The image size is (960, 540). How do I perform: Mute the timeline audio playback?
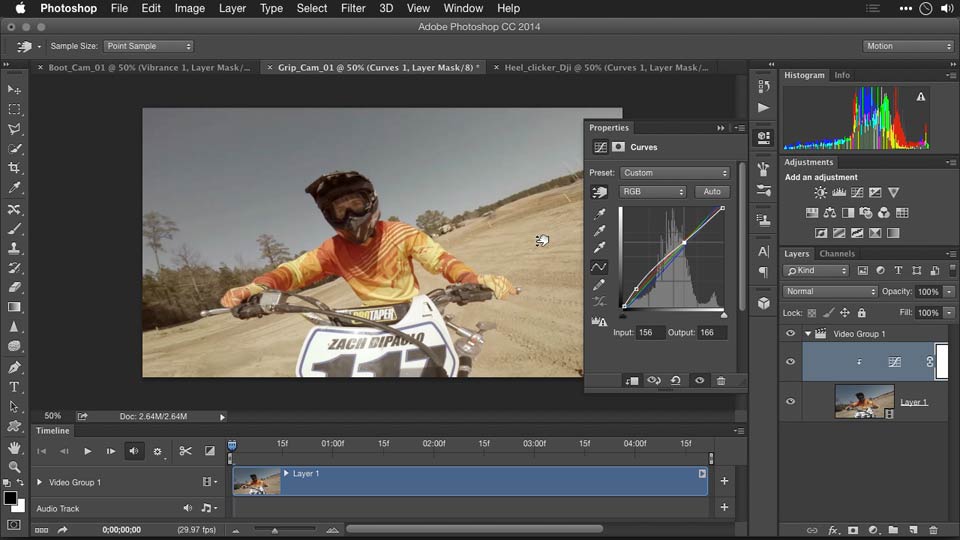click(133, 451)
